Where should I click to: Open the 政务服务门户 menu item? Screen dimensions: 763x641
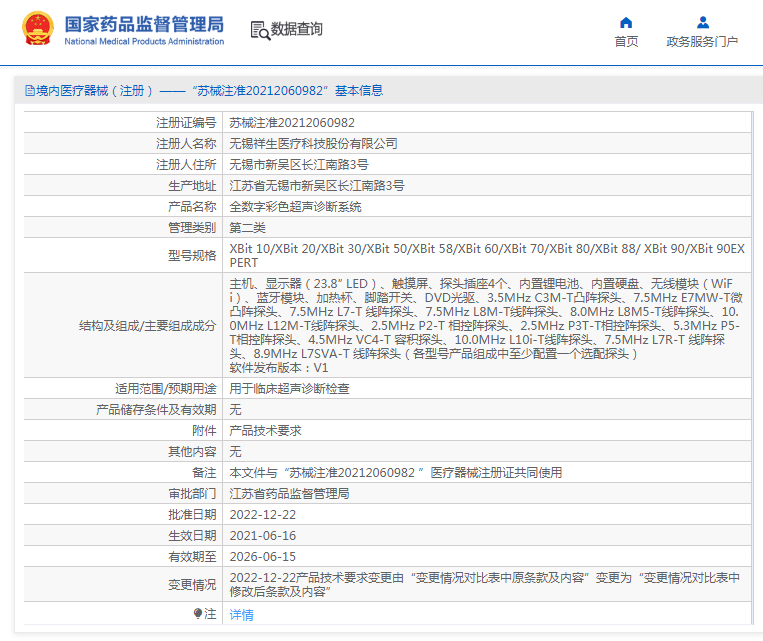pyautogui.click(x=702, y=42)
